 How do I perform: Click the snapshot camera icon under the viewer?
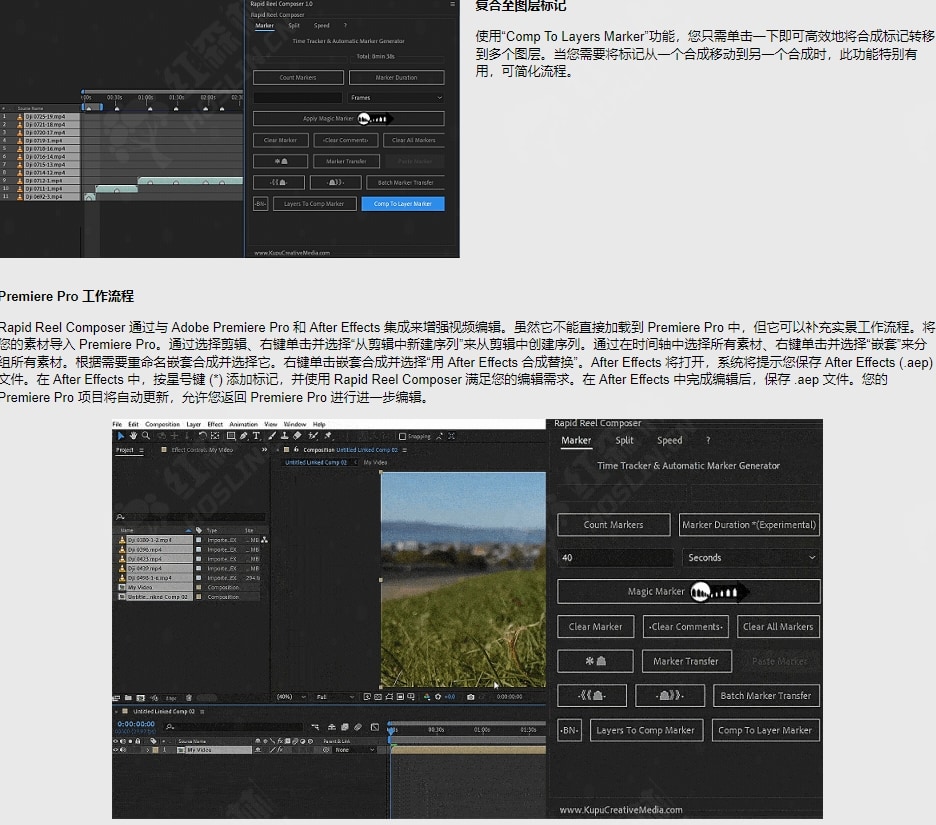[470, 697]
